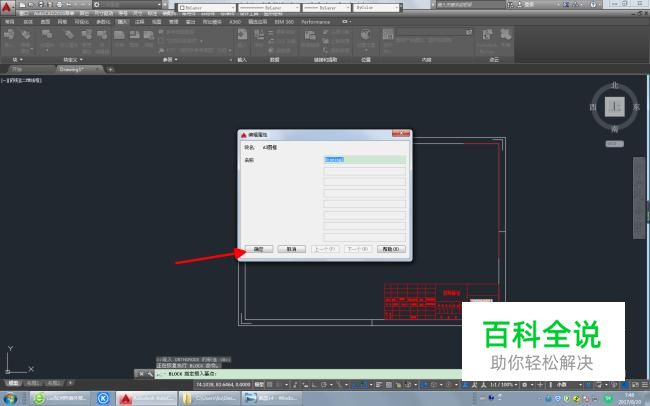Open the BIM 360 ribbon tab
This screenshot has height=406, width=650.
pos(284,22)
